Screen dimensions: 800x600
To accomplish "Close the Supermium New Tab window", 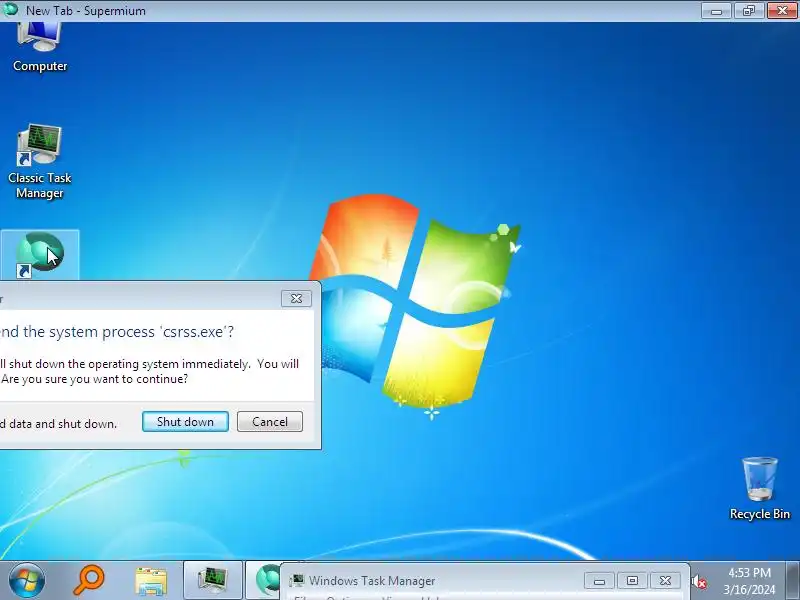I will pyautogui.click(x=782, y=10).
